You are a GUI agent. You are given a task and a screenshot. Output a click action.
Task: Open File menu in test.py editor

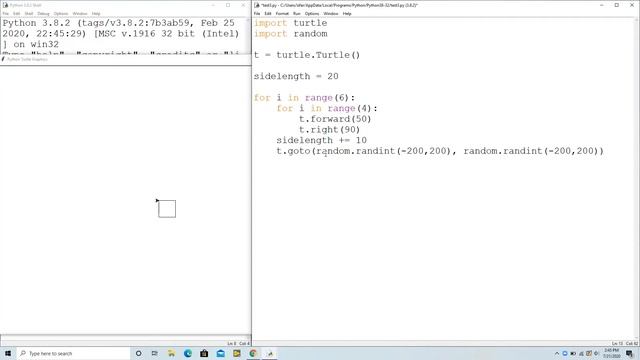[x=257, y=13]
